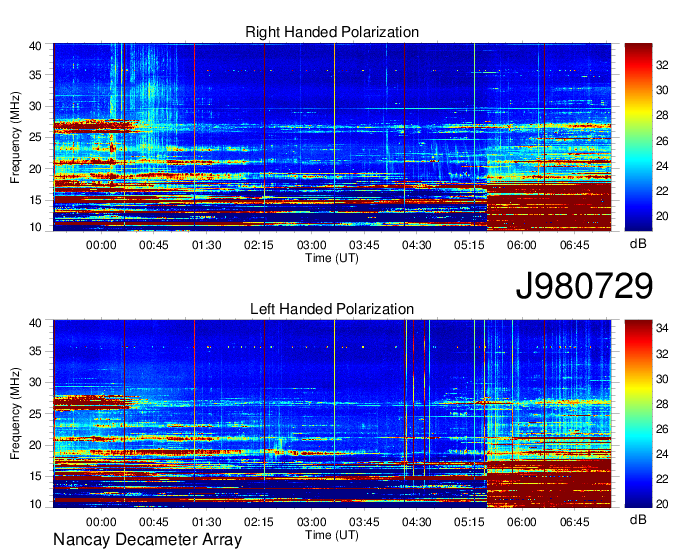
Task: Click the 03:00 time tick under top plot
Action: (x=311, y=245)
